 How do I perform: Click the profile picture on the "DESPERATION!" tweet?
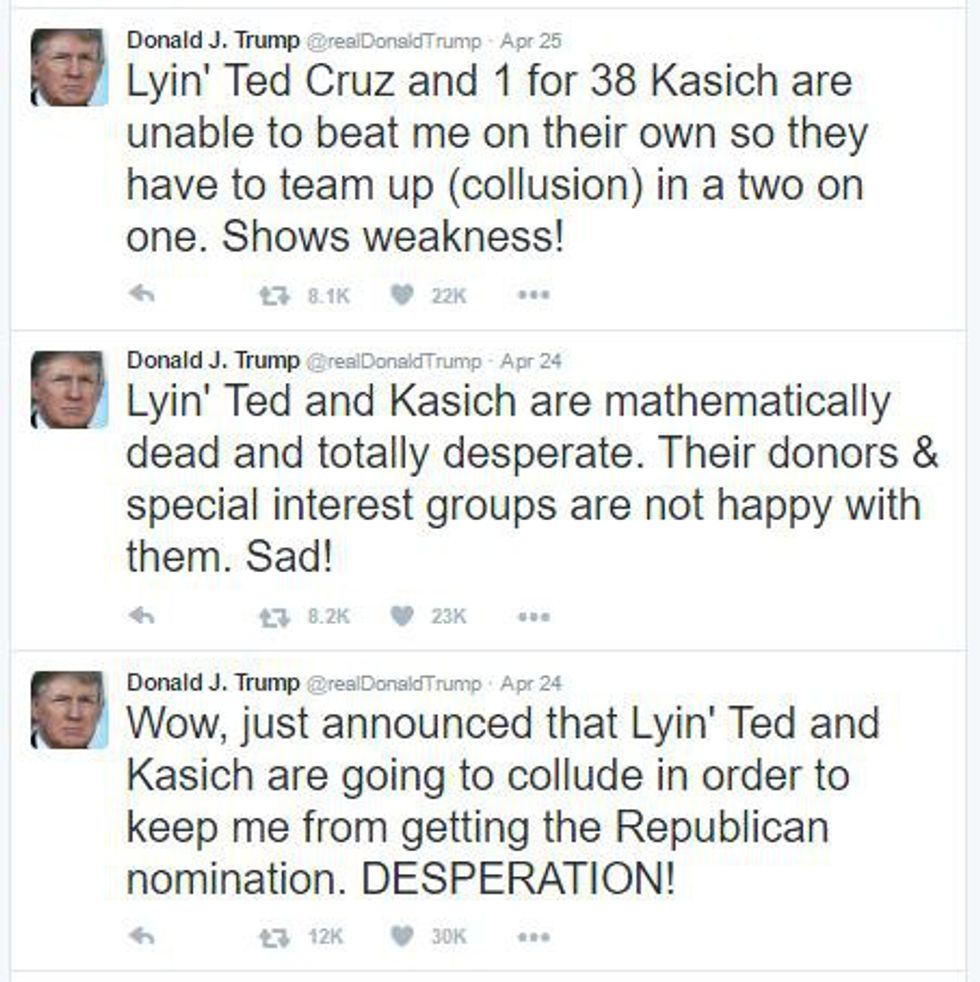(68, 710)
